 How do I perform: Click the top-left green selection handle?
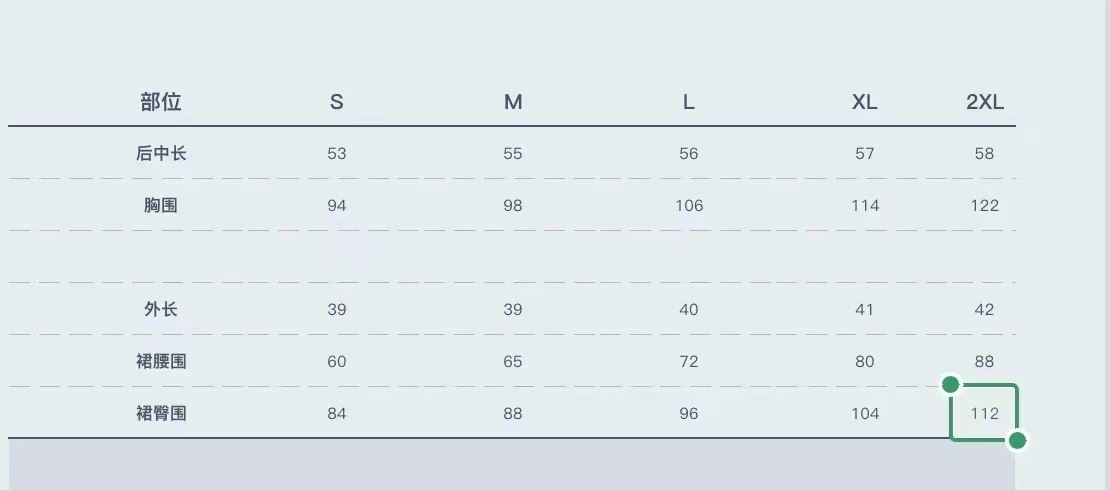tap(951, 385)
